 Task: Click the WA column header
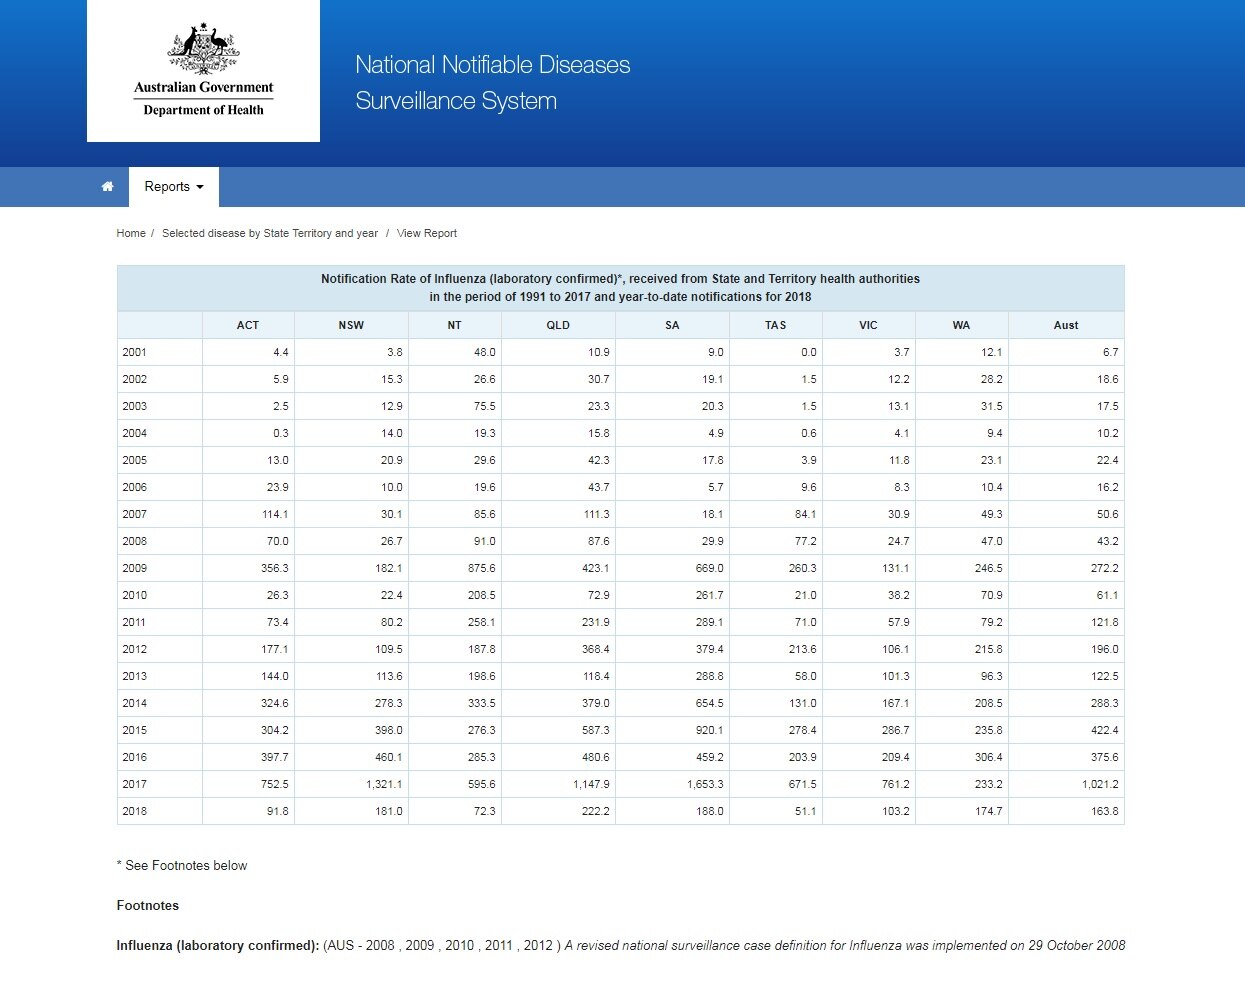click(961, 325)
